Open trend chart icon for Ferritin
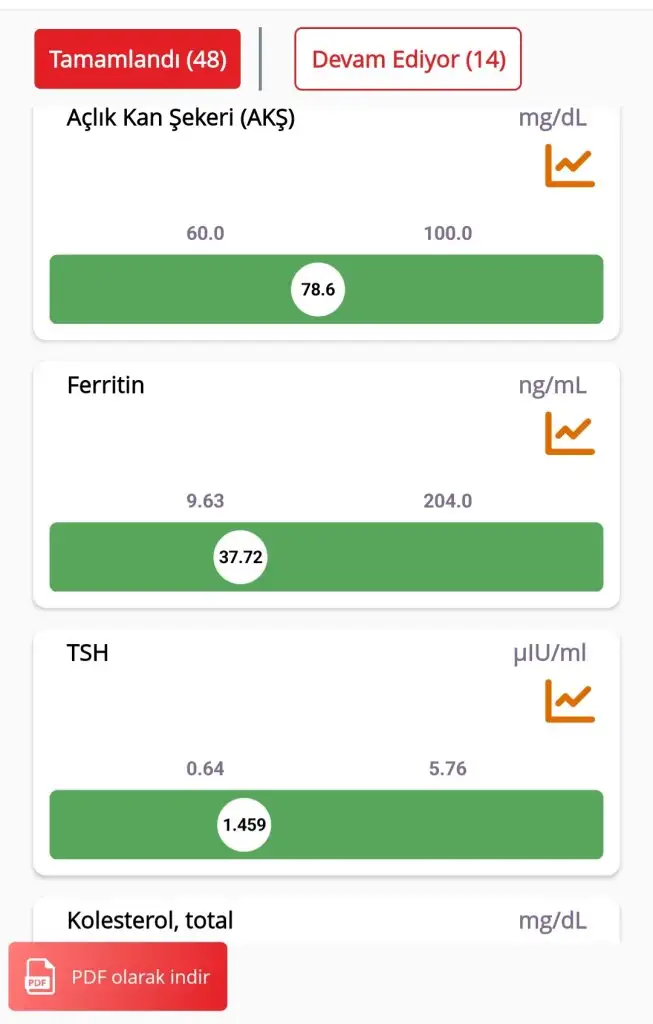The image size is (653, 1024). click(569, 434)
